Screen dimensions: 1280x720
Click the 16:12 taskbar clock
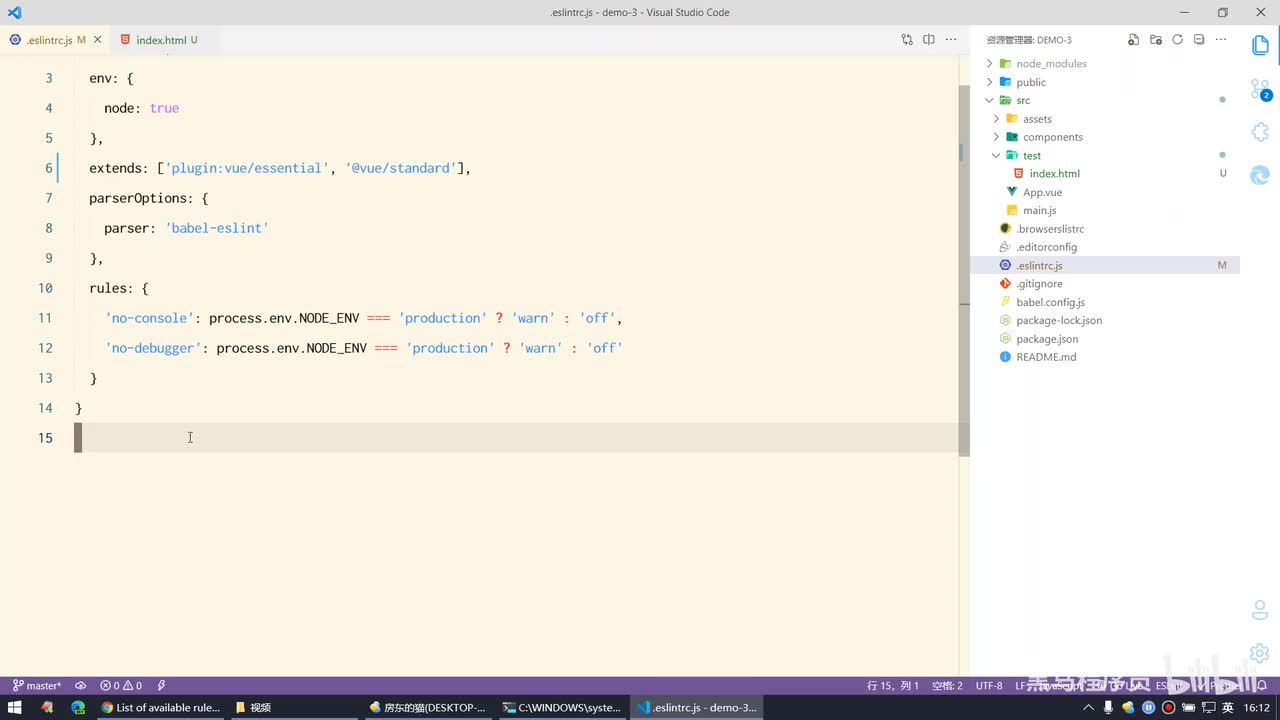click(x=1257, y=707)
